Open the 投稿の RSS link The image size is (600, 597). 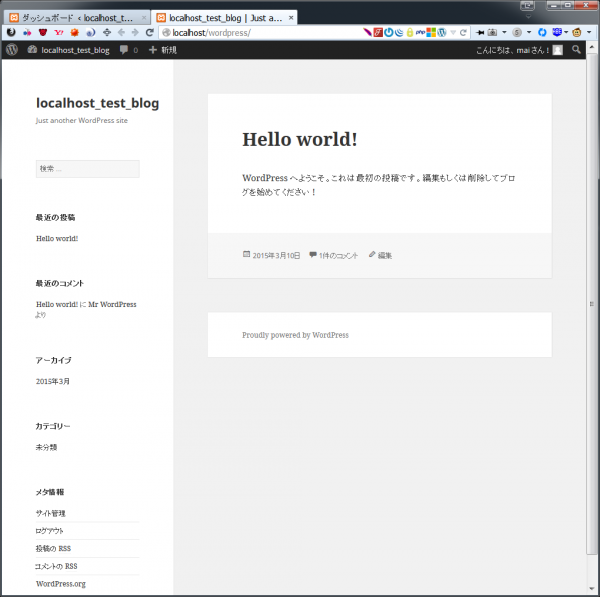click(x=53, y=548)
